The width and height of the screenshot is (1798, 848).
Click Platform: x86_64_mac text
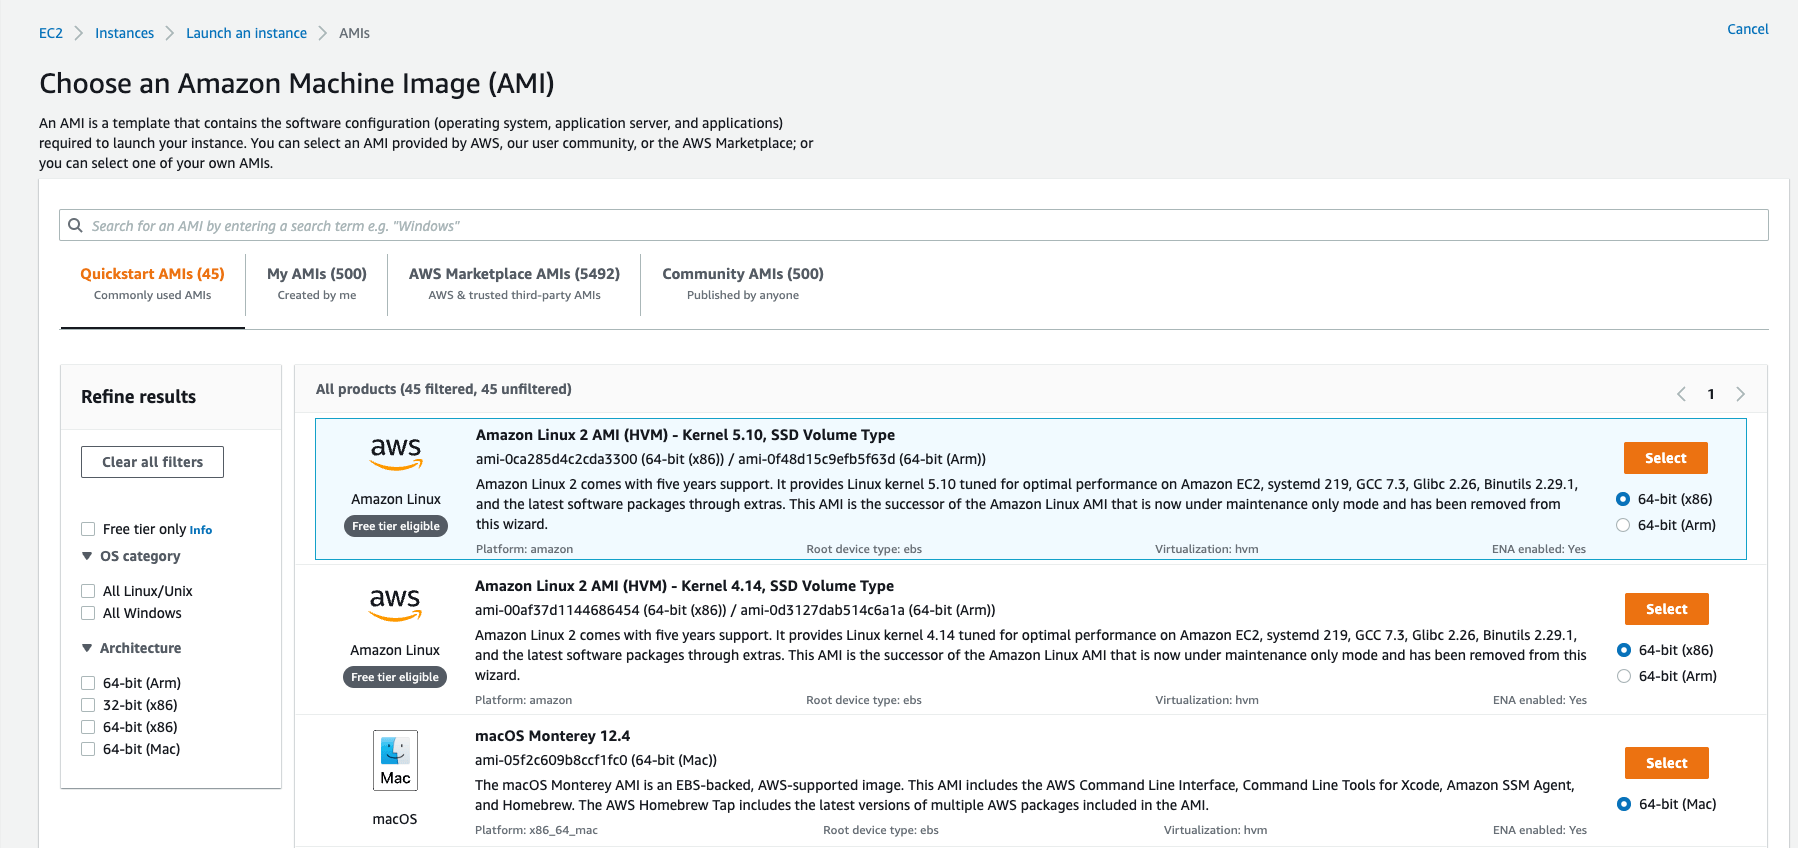point(536,830)
